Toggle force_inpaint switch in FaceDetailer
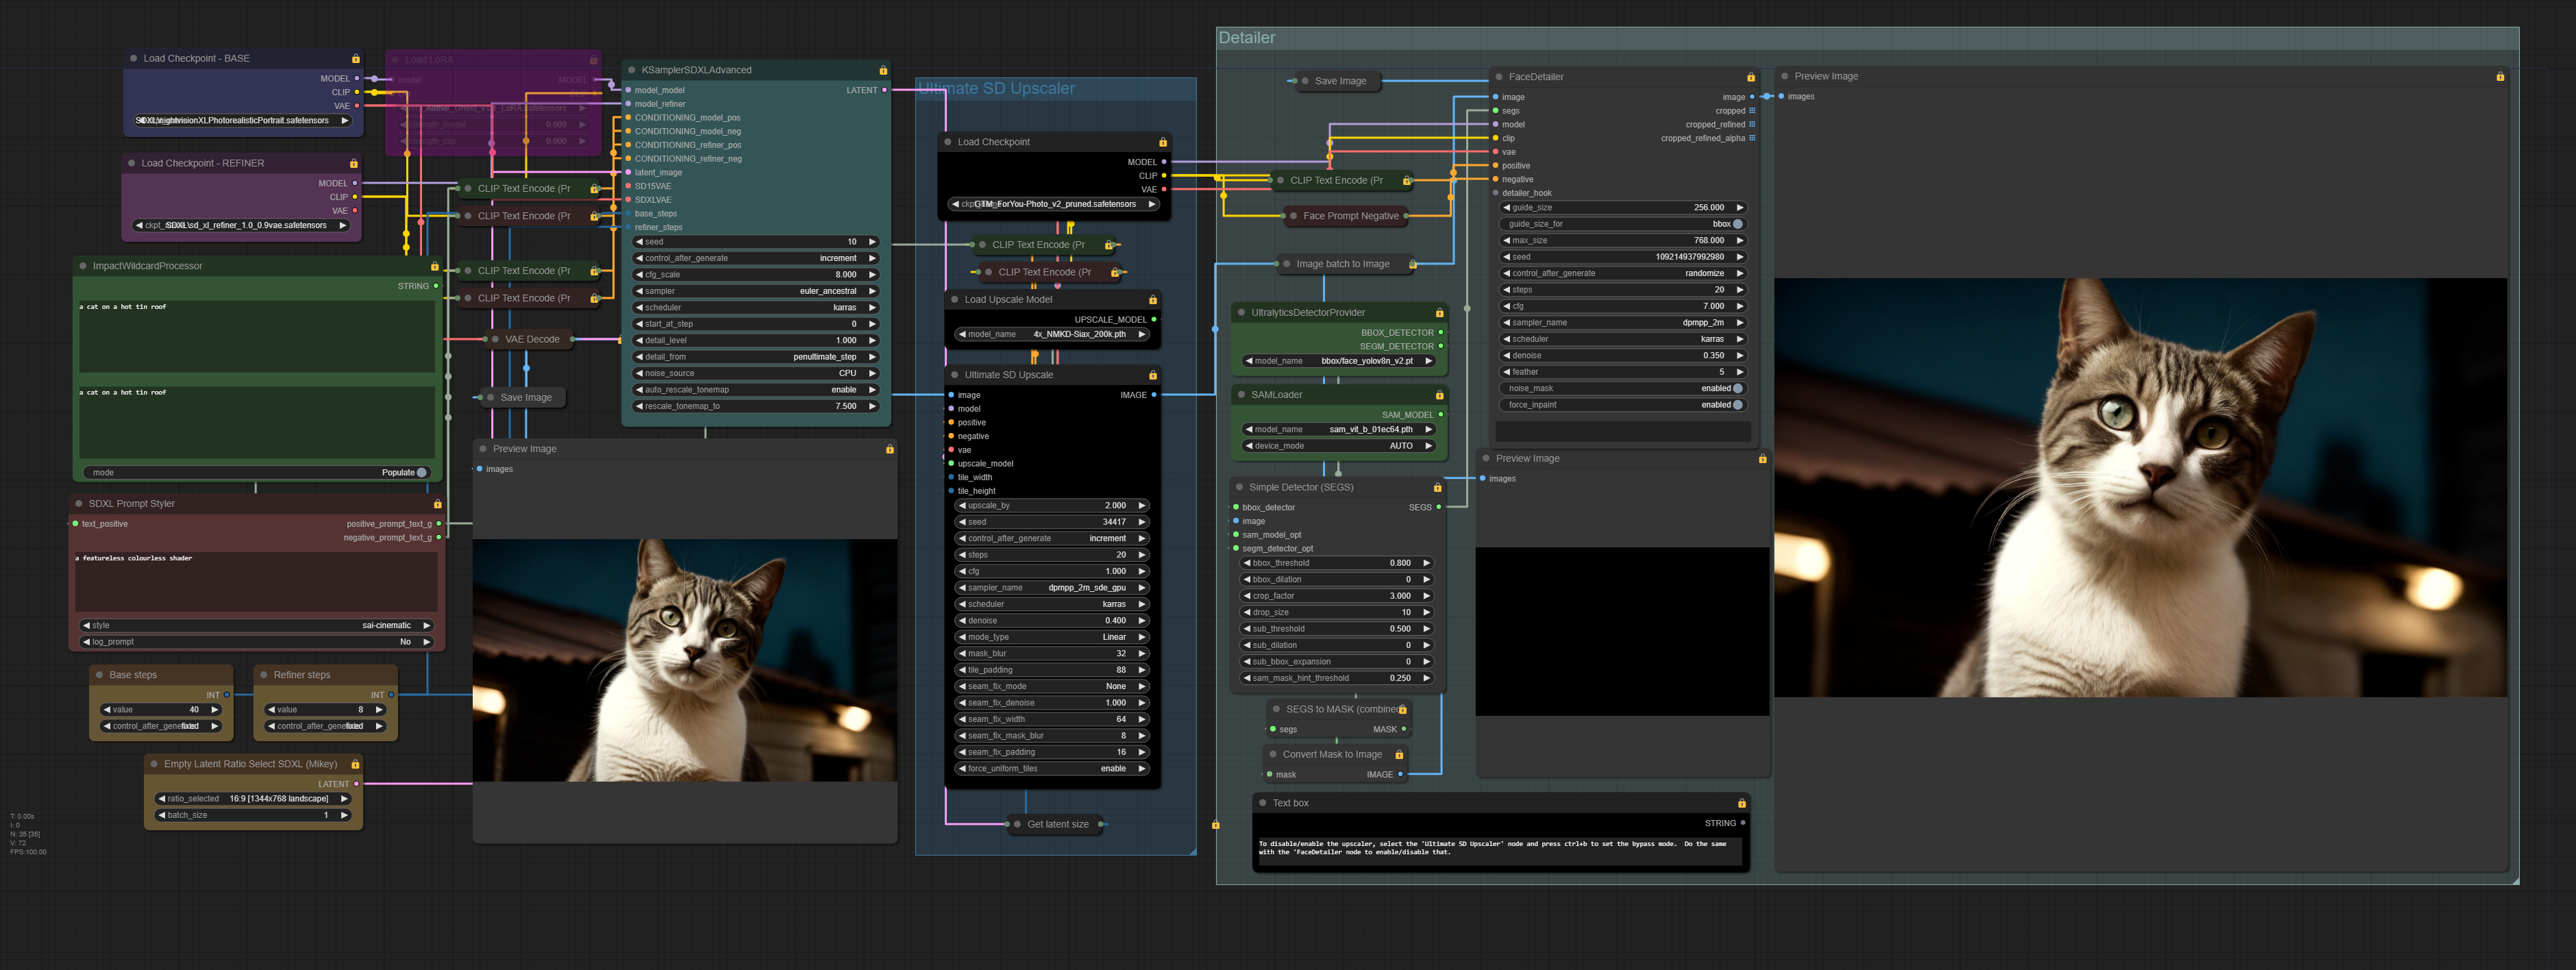 pyautogui.click(x=1737, y=405)
